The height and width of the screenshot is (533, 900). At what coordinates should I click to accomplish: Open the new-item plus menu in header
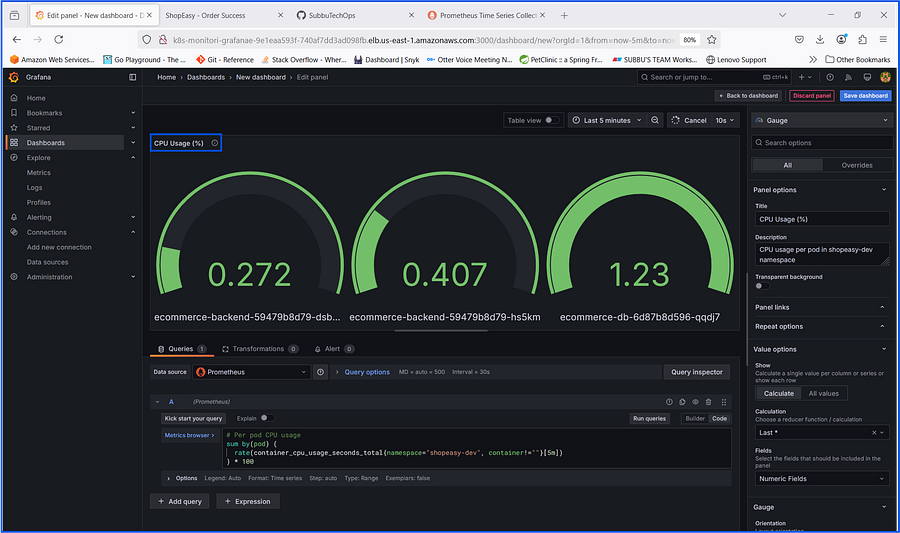[805, 77]
